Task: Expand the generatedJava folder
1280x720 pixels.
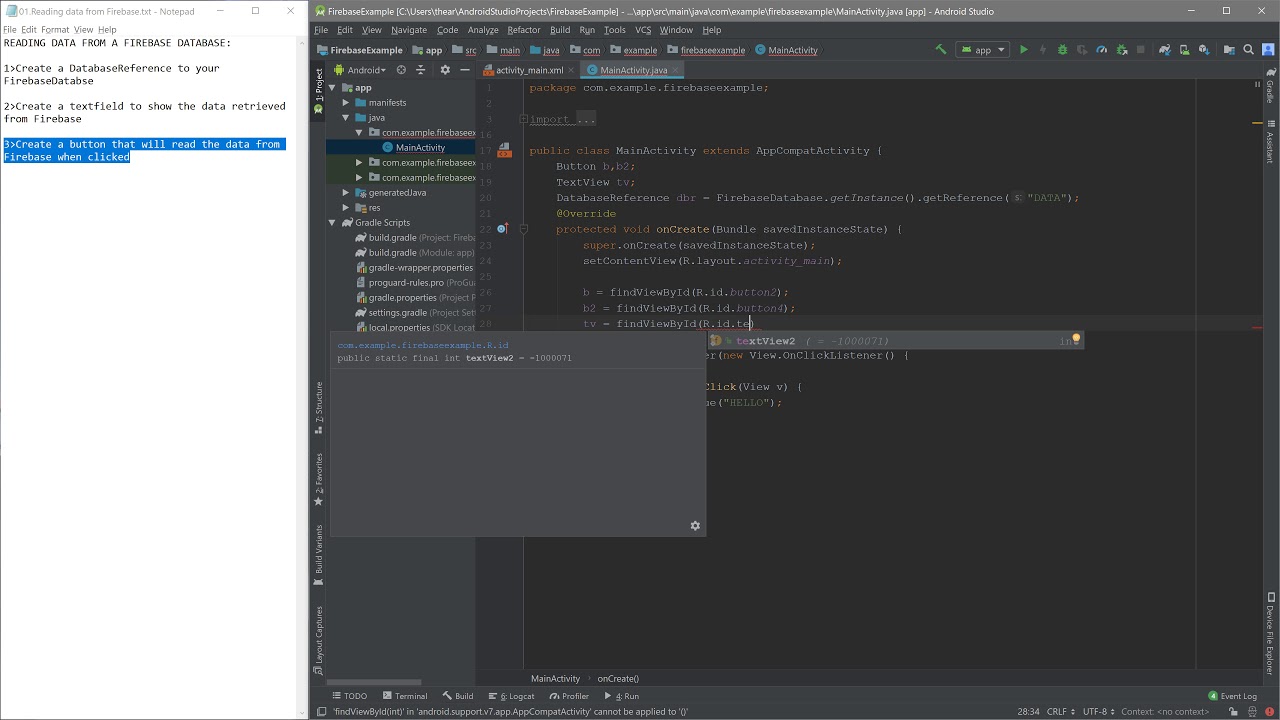Action: point(346,193)
